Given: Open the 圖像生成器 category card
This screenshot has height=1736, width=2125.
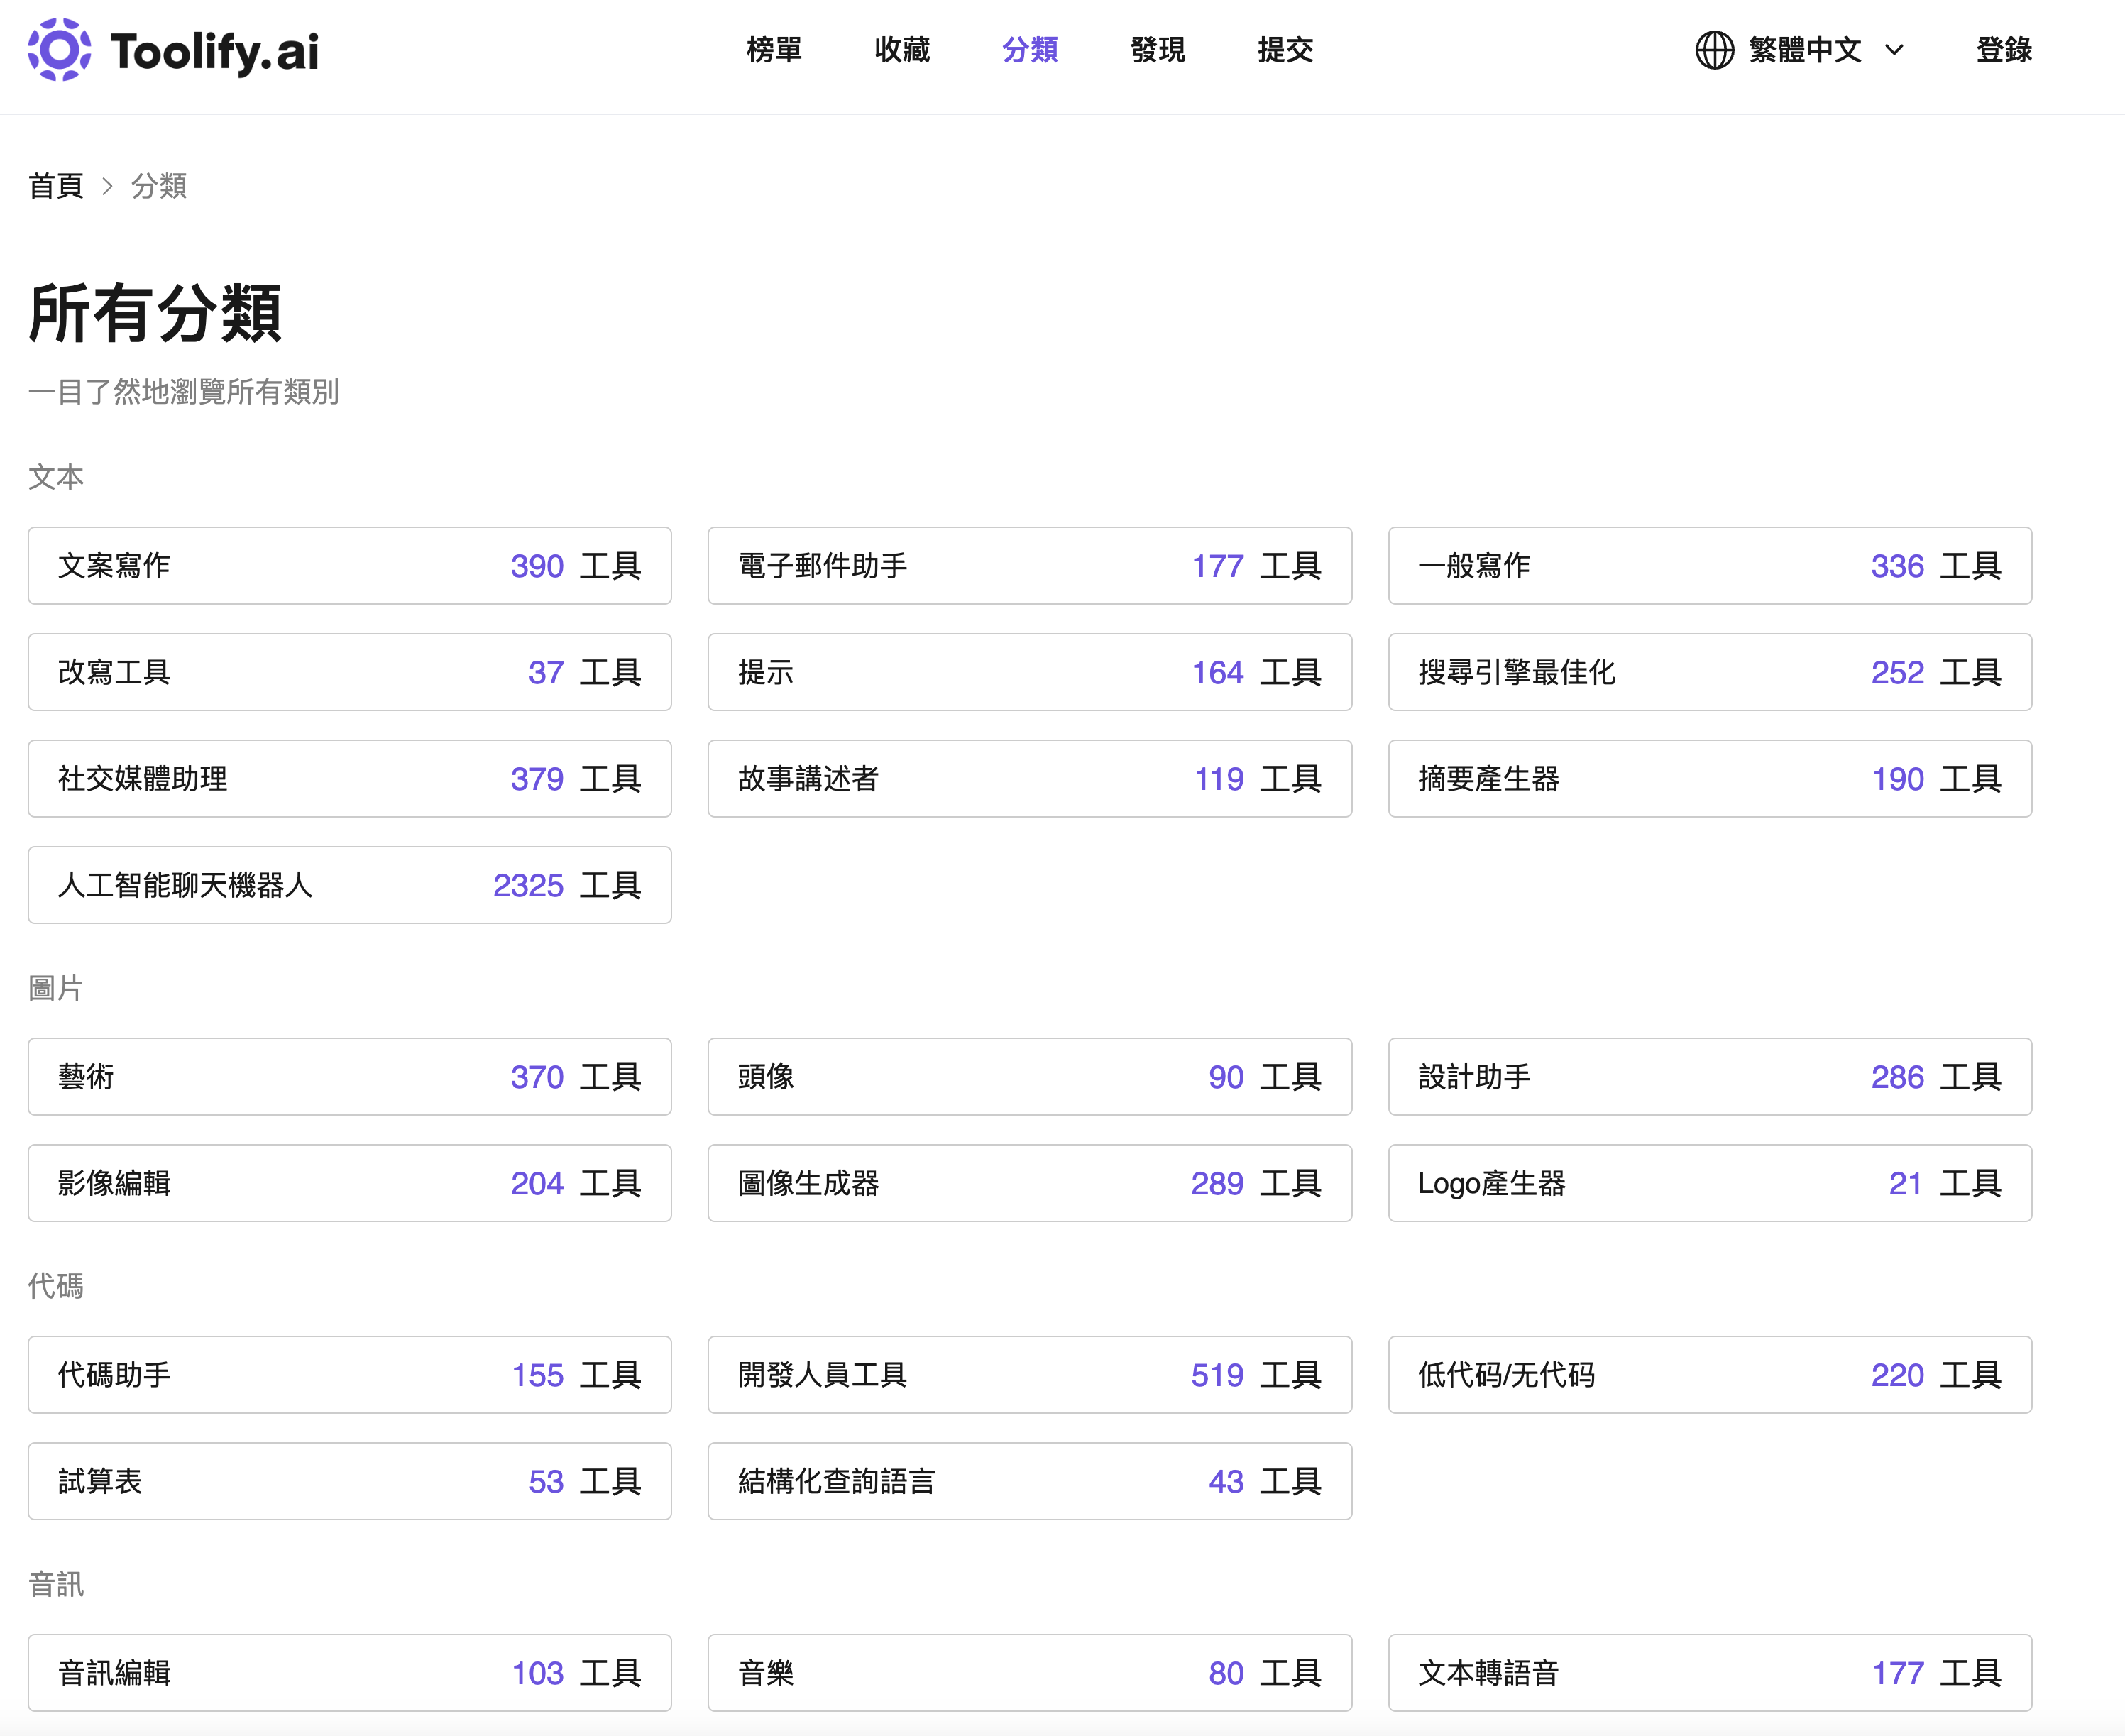Looking at the screenshot, I should [x=1029, y=1183].
